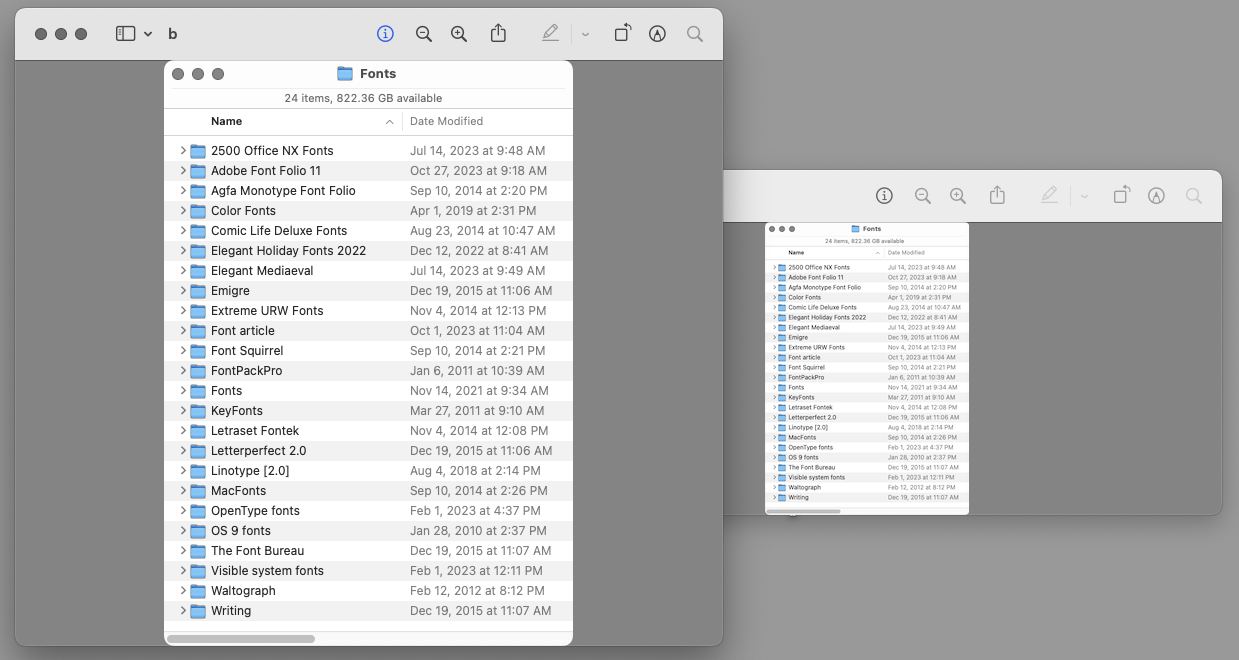Screen dimensions: 1239x660
Task: Toggle the blue Inspector info button in window b
Action: coord(385,34)
